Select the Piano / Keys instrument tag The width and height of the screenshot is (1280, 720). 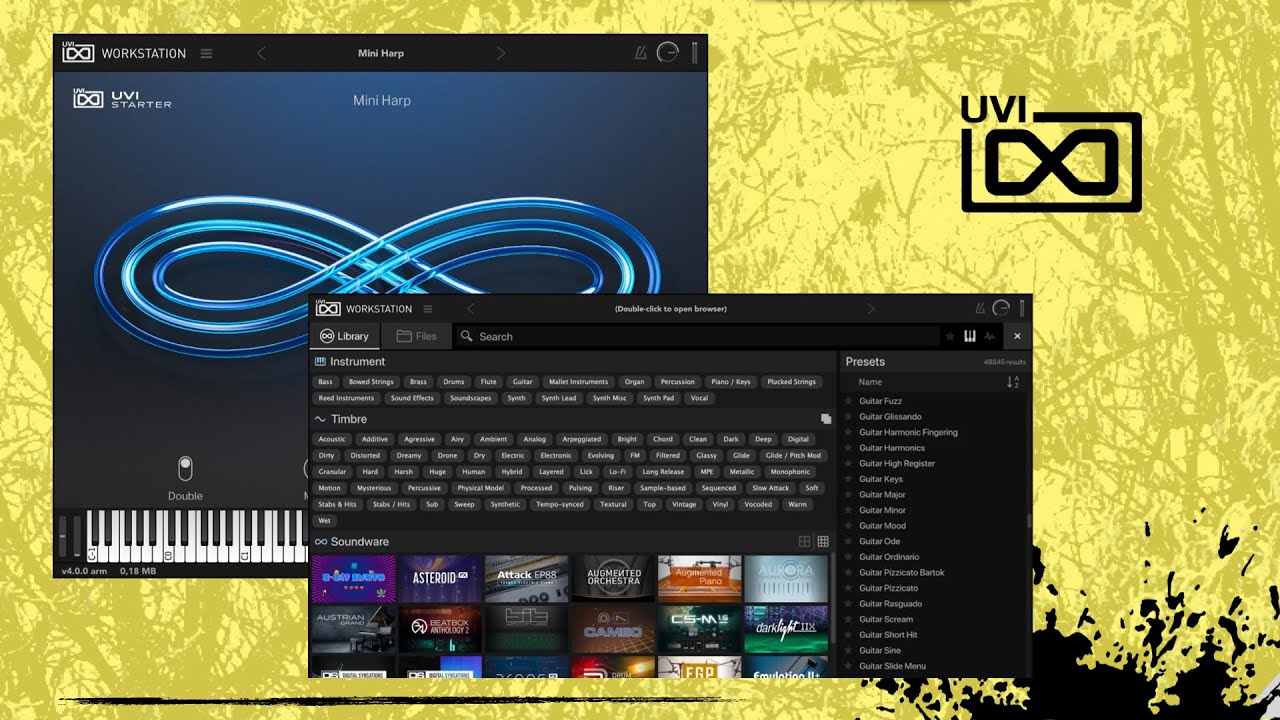[731, 382]
